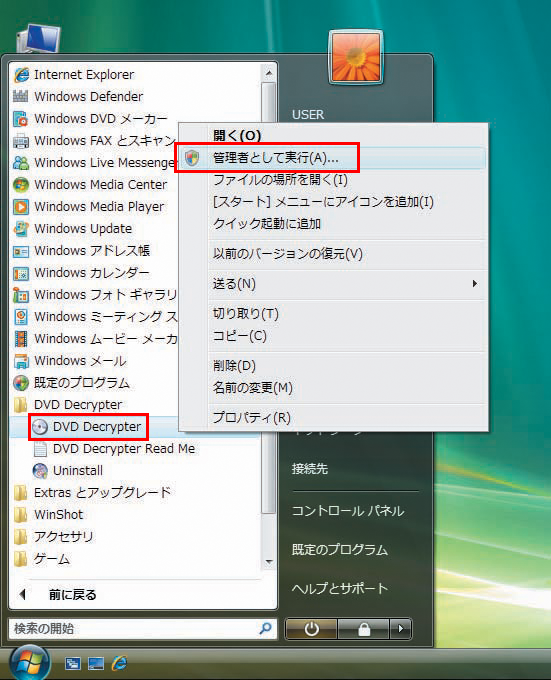Click the Windows Media Center icon
The height and width of the screenshot is (680, 551).
coord(21,185)
